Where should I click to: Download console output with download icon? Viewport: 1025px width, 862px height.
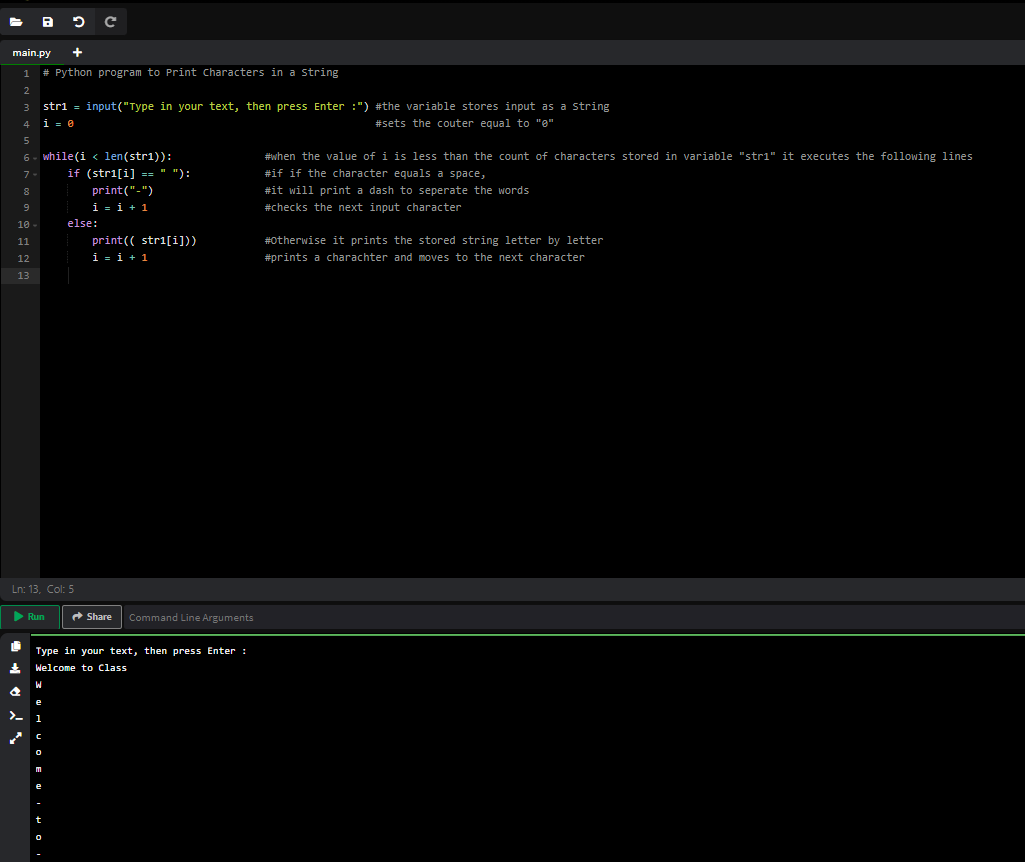pyautogui.click(x=16, y=669)
